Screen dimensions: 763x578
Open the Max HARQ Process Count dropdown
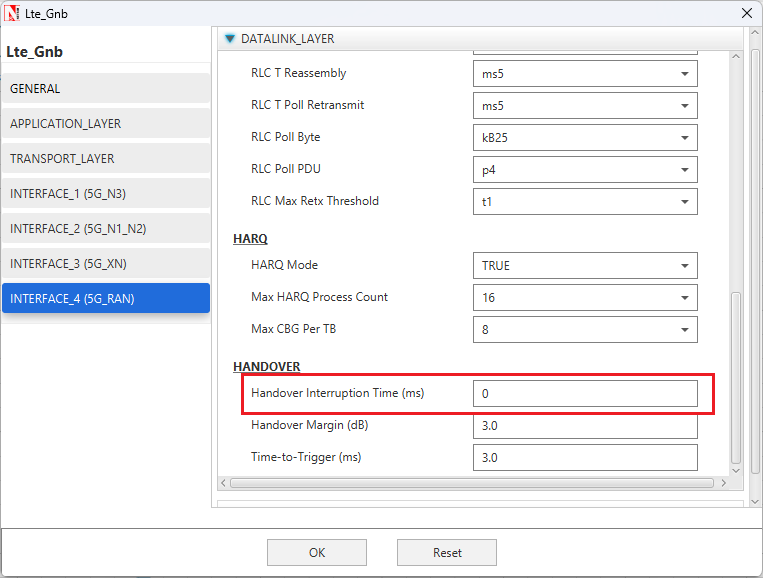pos(585,298)
